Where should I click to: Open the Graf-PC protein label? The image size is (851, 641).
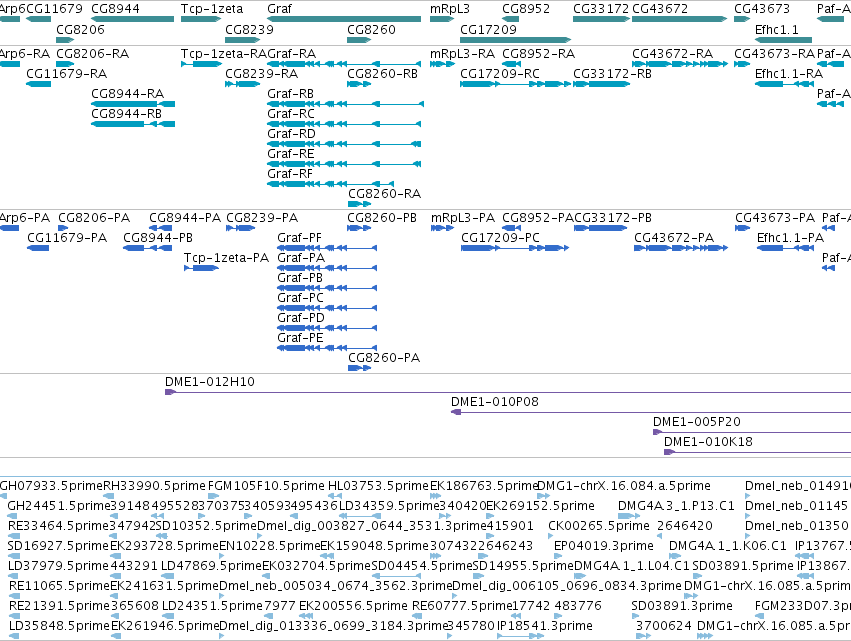(x=300, y=298)
